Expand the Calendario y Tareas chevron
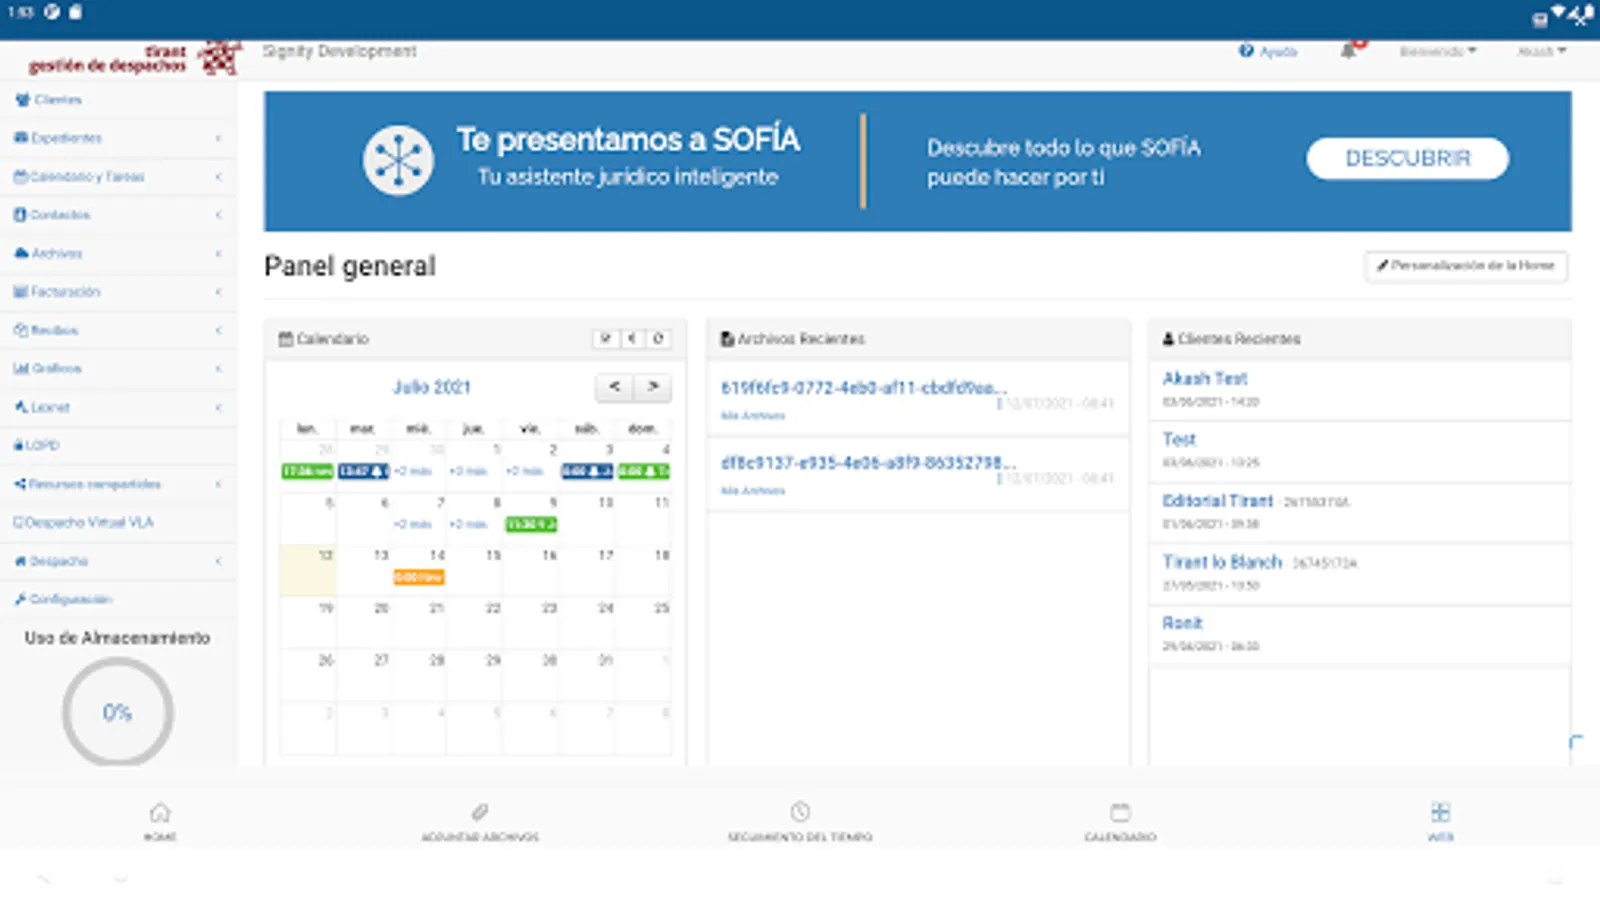Screen dimensions: 1600x900 [218, 177]
